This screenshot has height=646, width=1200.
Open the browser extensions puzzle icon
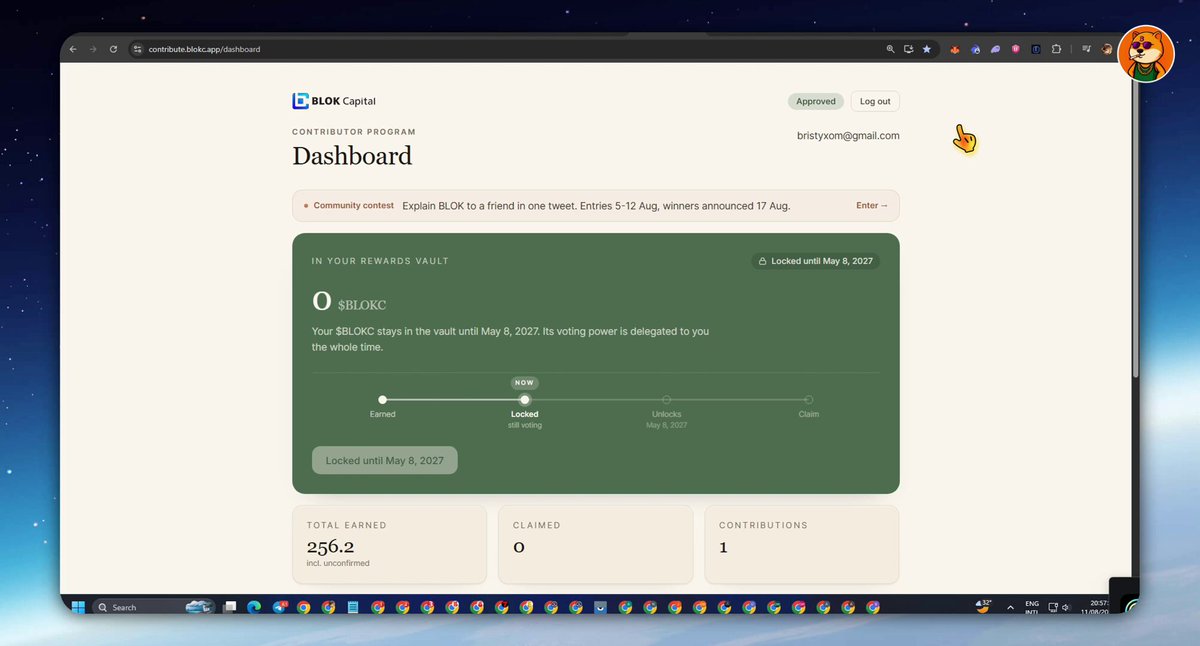(x=1056, y=49)
